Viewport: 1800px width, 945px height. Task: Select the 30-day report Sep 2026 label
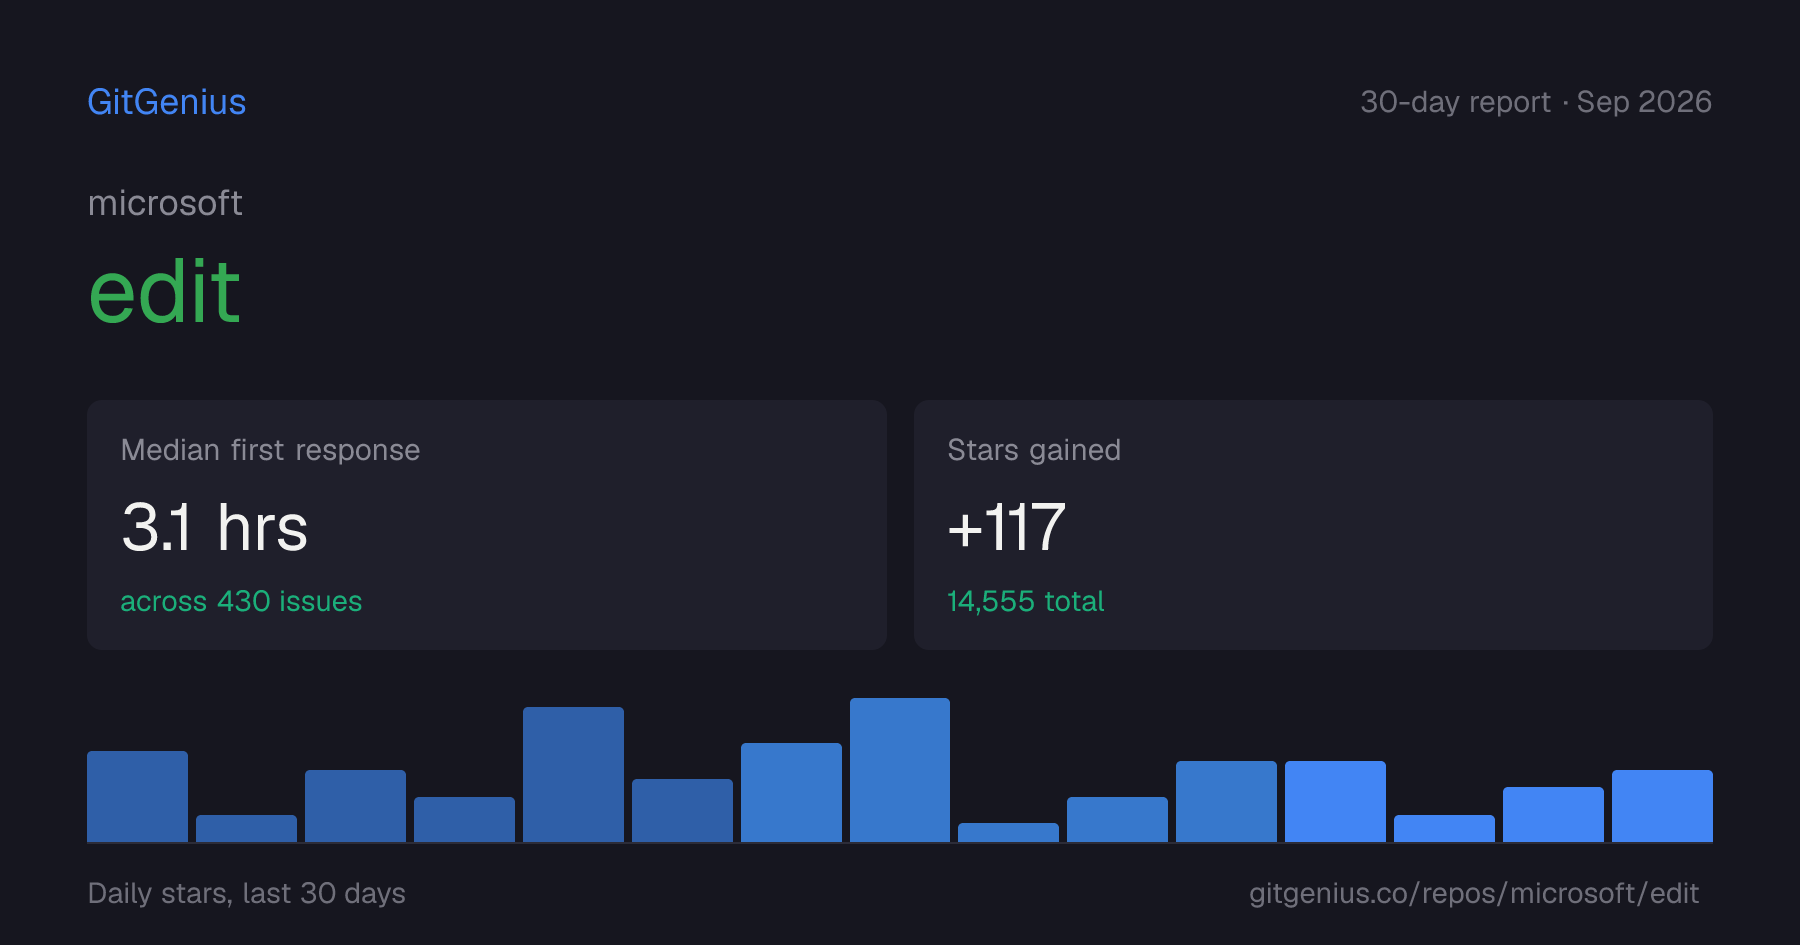pos(1536,102)
